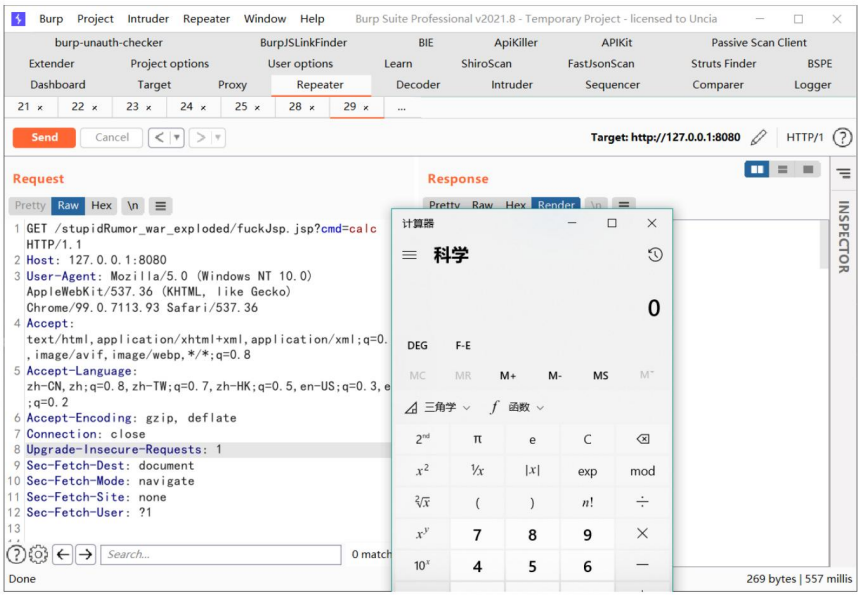
Task: Open the Repeater help question mark icon
Action: (842, 138)
